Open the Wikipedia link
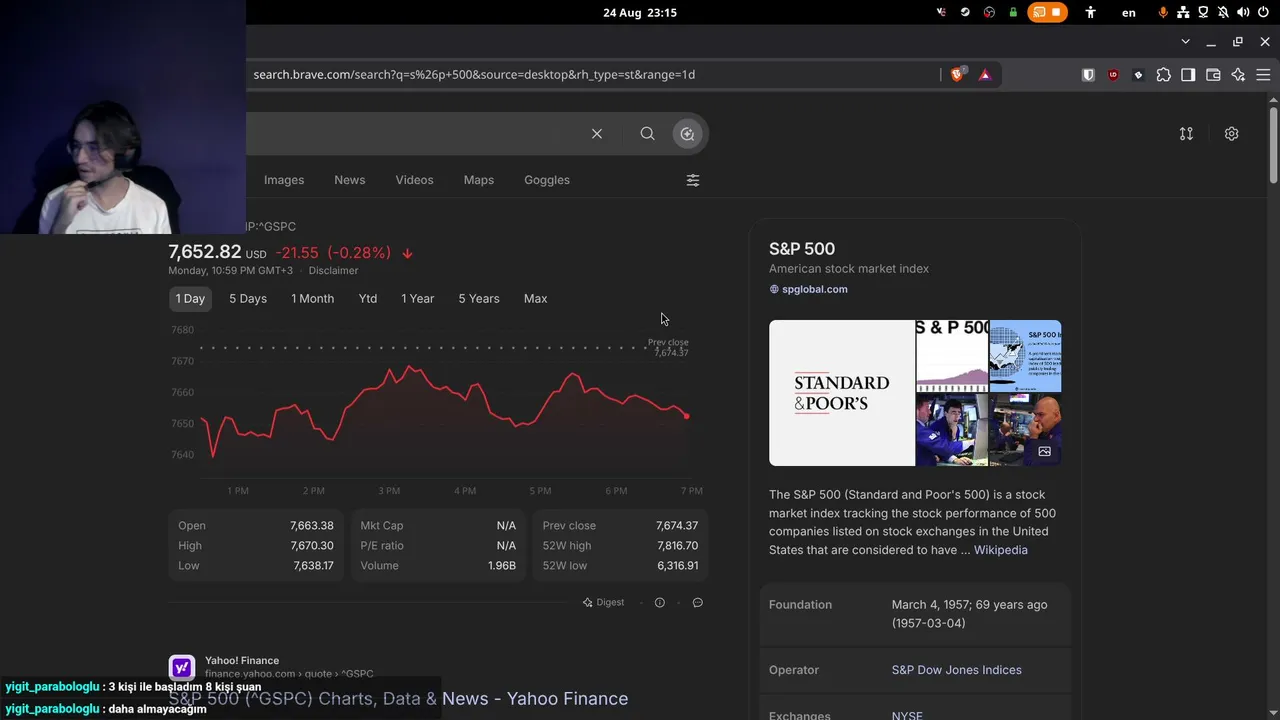This screenshot has width=1280, height=720. click(x=1001, y=550)
